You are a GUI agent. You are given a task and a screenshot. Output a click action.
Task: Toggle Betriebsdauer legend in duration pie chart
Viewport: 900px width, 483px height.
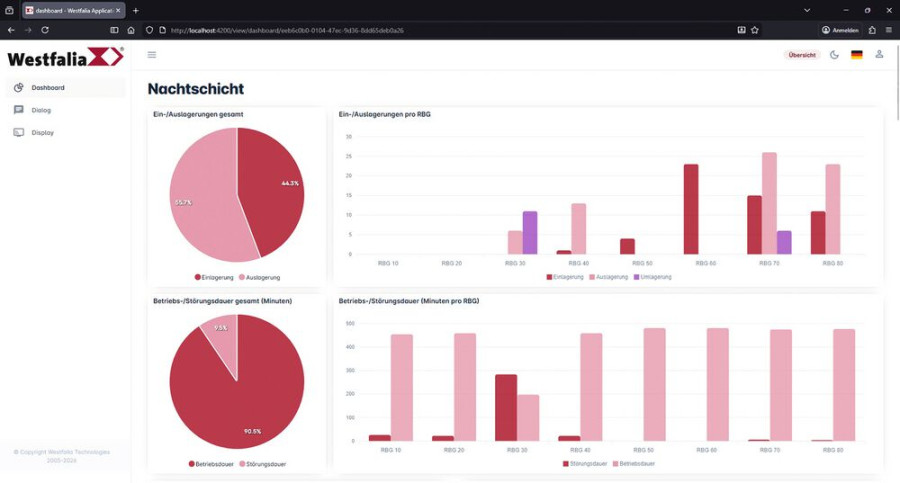[x=211, y=464]
